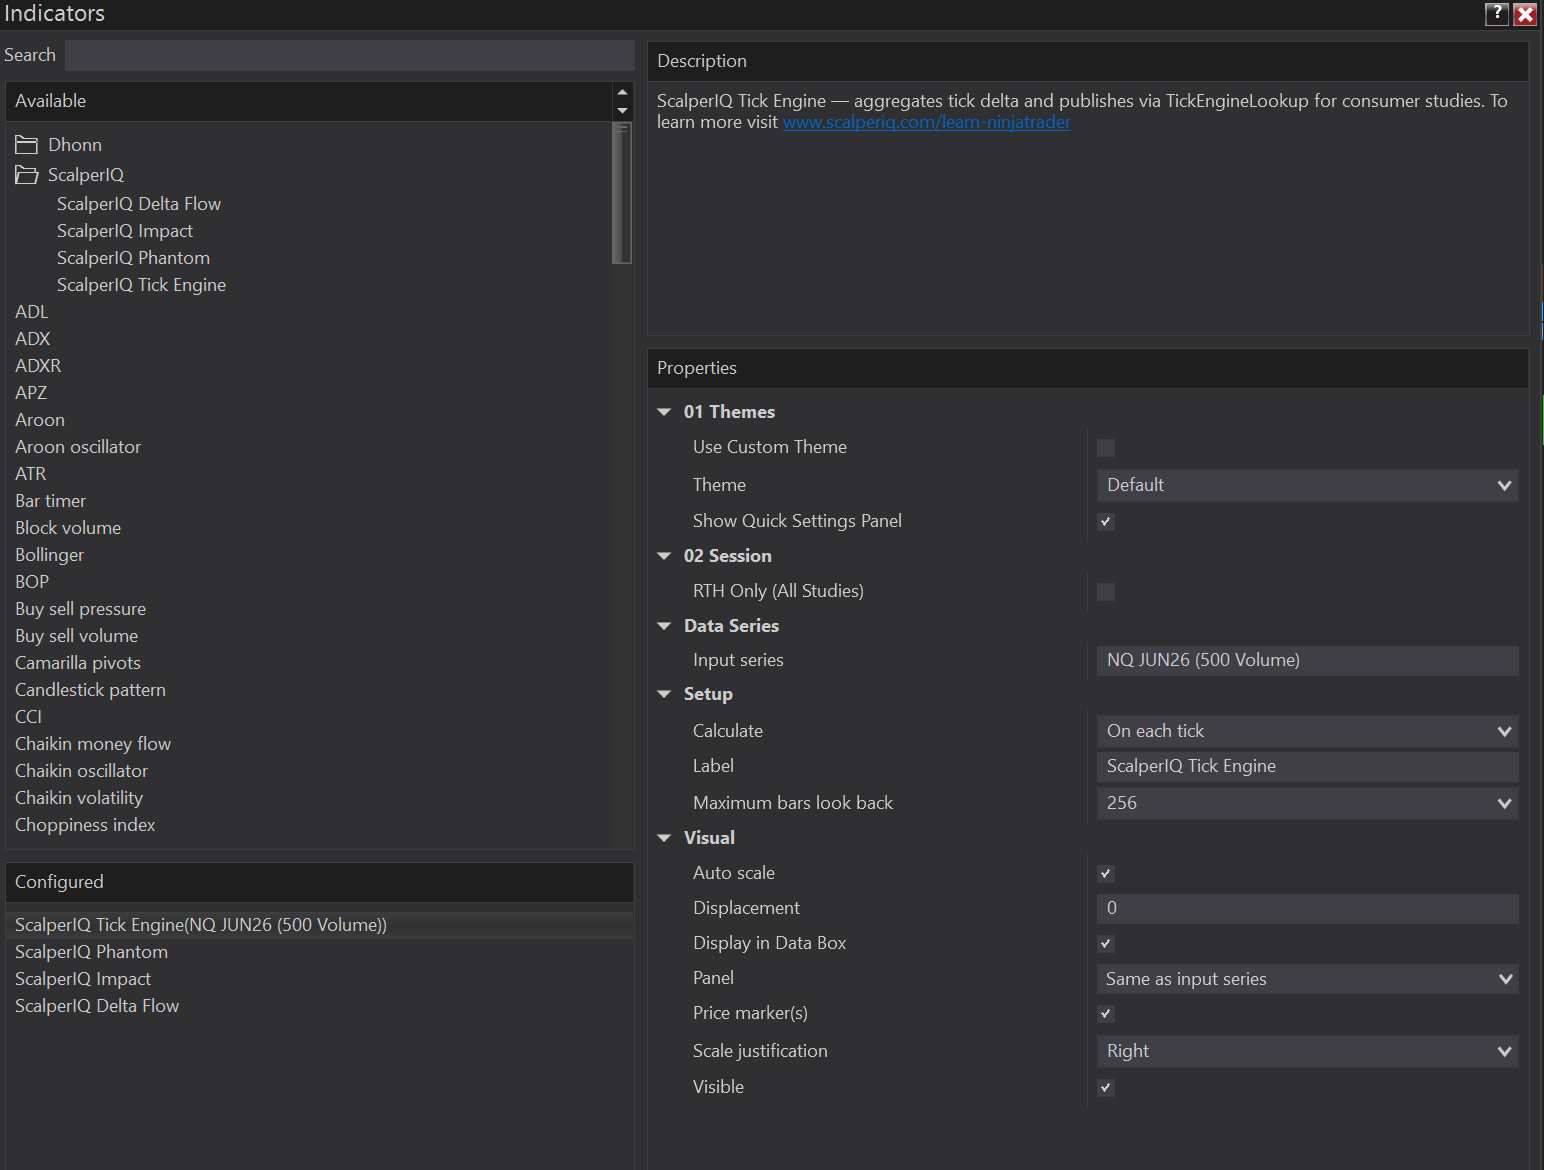Click the Available list up arrow
The image size is (1544, 1170).
[622, 92]
